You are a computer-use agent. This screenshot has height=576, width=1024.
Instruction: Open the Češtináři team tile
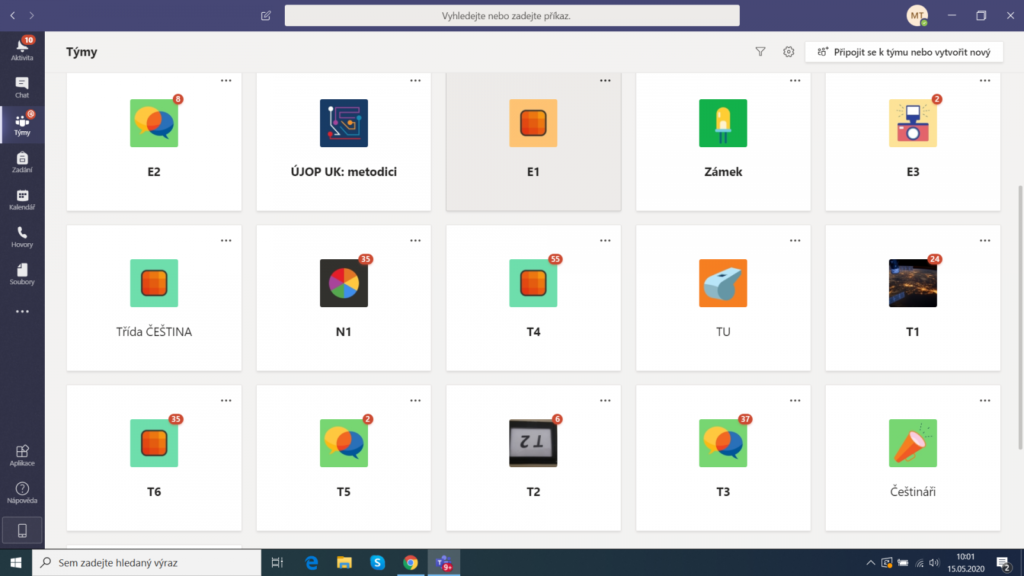(x=913, y=458)
